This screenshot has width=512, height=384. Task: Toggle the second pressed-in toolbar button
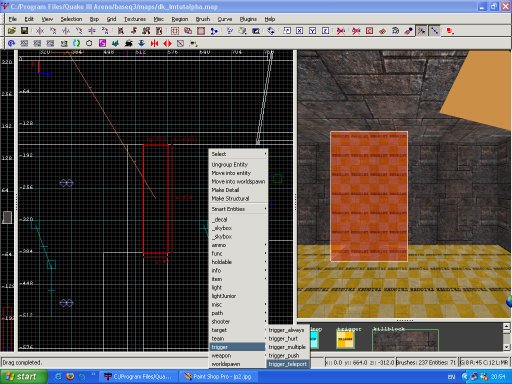(x=435, y=31)
